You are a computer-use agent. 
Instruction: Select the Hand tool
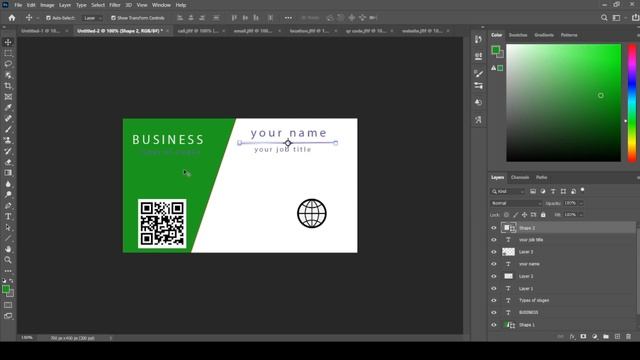(x=8, y=249)
